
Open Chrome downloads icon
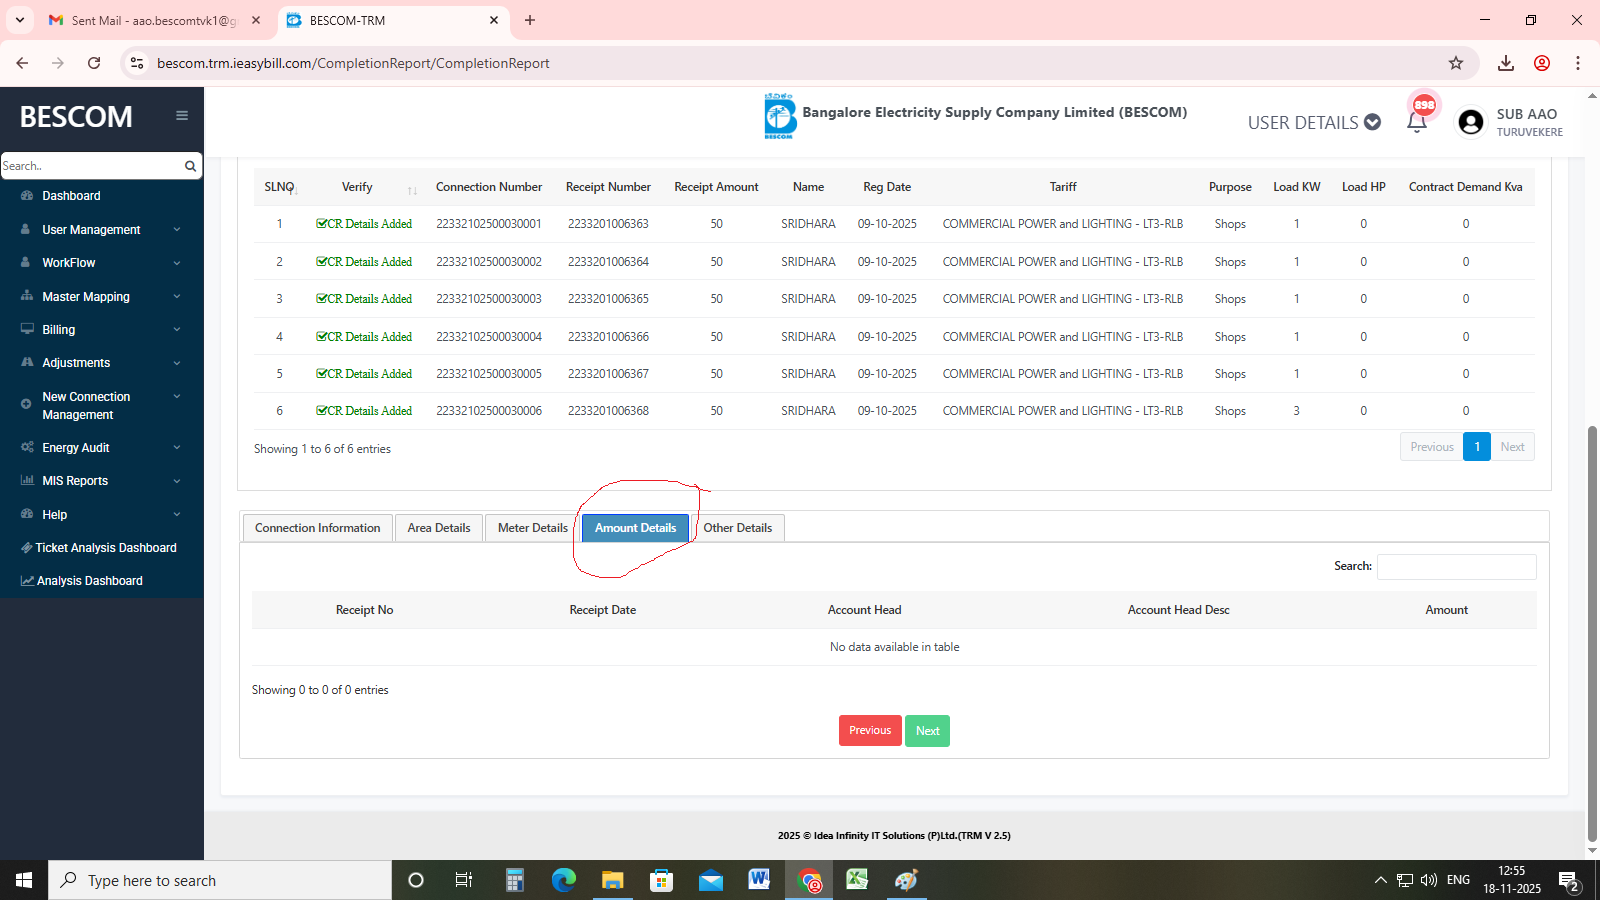(x=1506, y=63)
